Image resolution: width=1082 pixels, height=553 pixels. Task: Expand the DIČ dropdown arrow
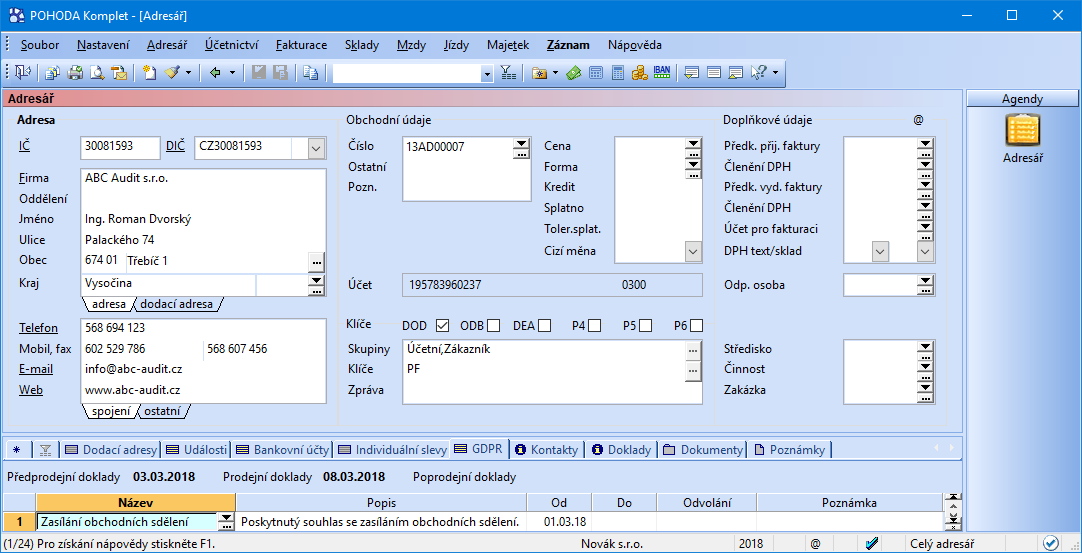[x=316, y=148]
